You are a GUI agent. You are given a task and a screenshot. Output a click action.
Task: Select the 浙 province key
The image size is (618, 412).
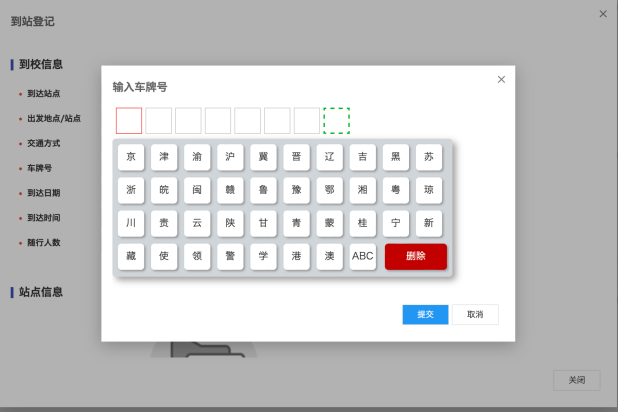coord(131,190)
